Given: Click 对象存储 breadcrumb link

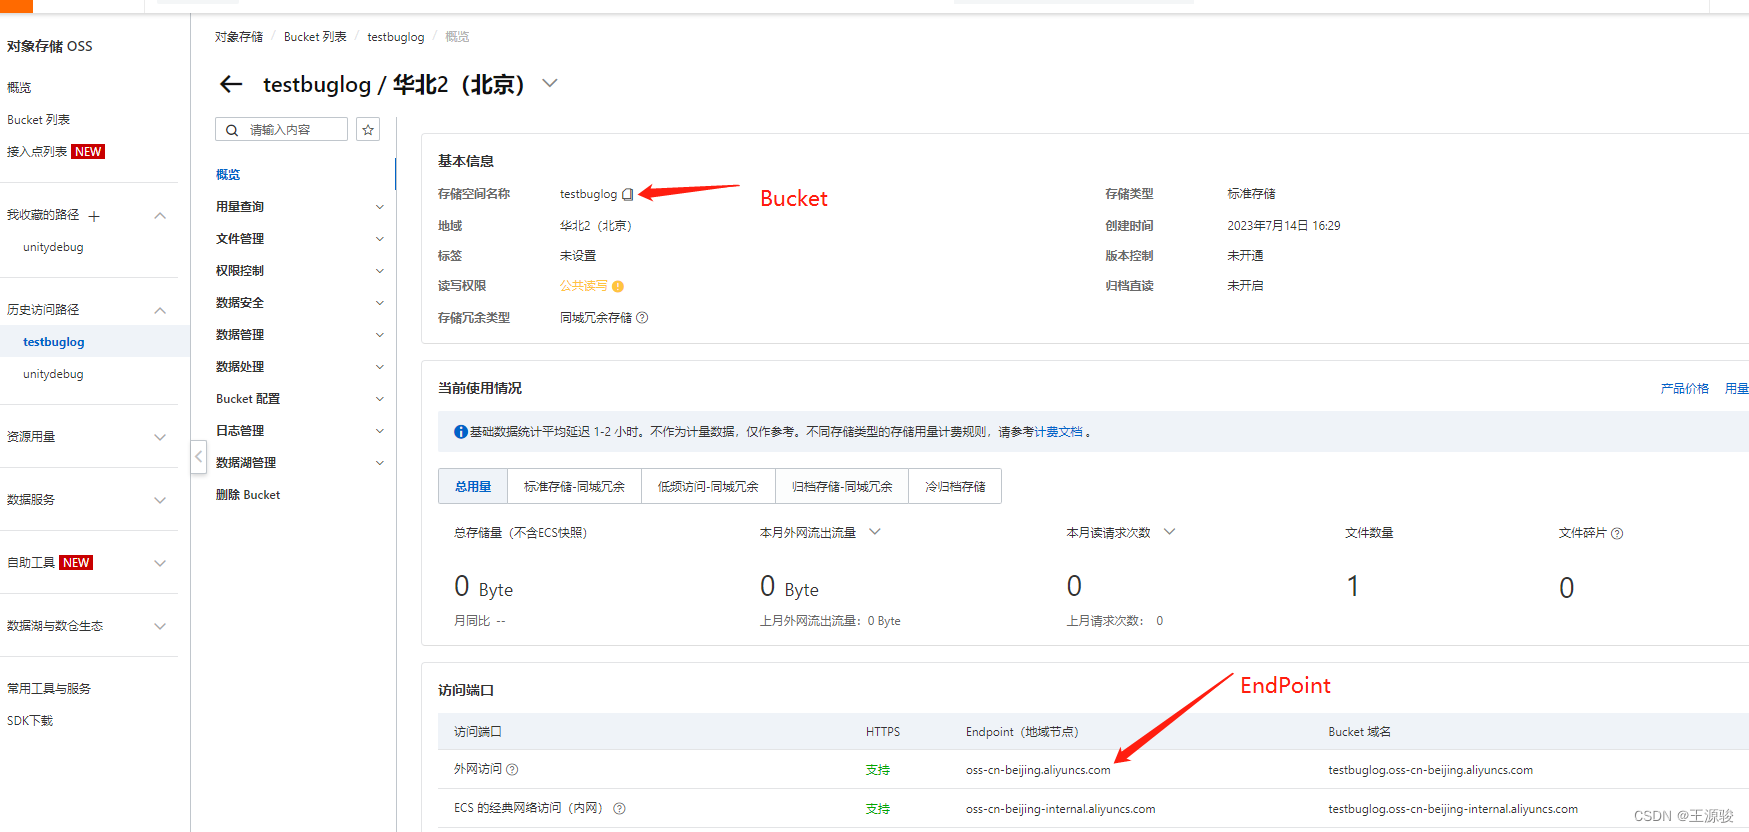Looking at the screenshot, I should 239,37.
